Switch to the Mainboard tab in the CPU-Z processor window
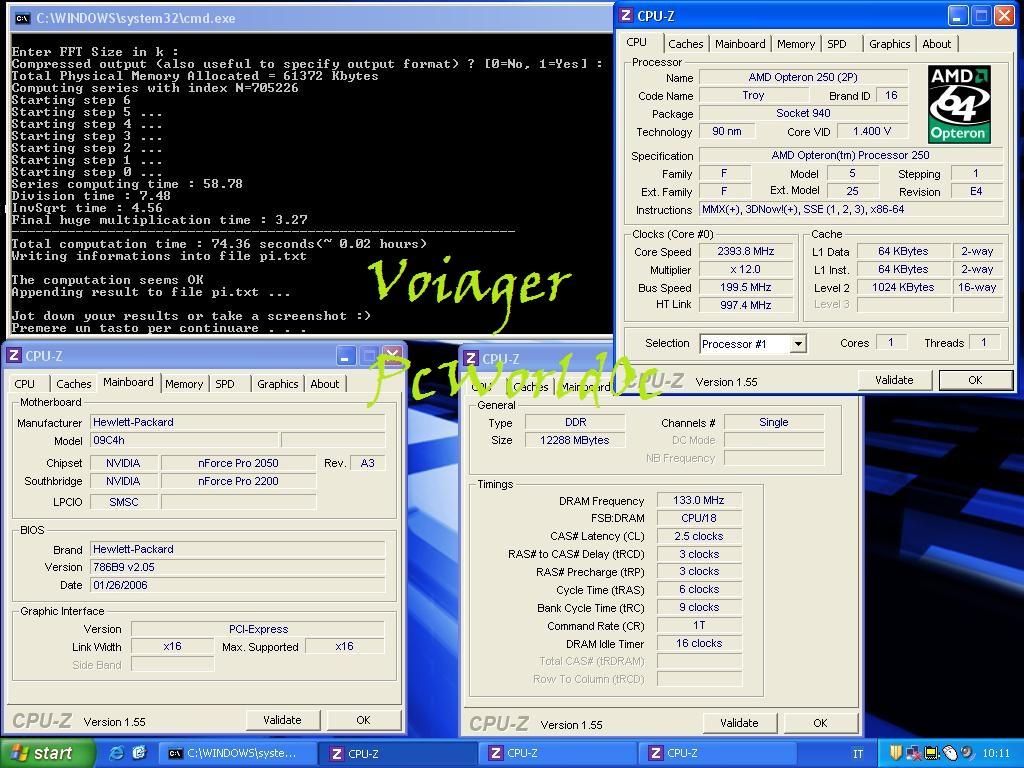Image resolution: width=1024 pixels, height=768 pixels. [740, 44]
